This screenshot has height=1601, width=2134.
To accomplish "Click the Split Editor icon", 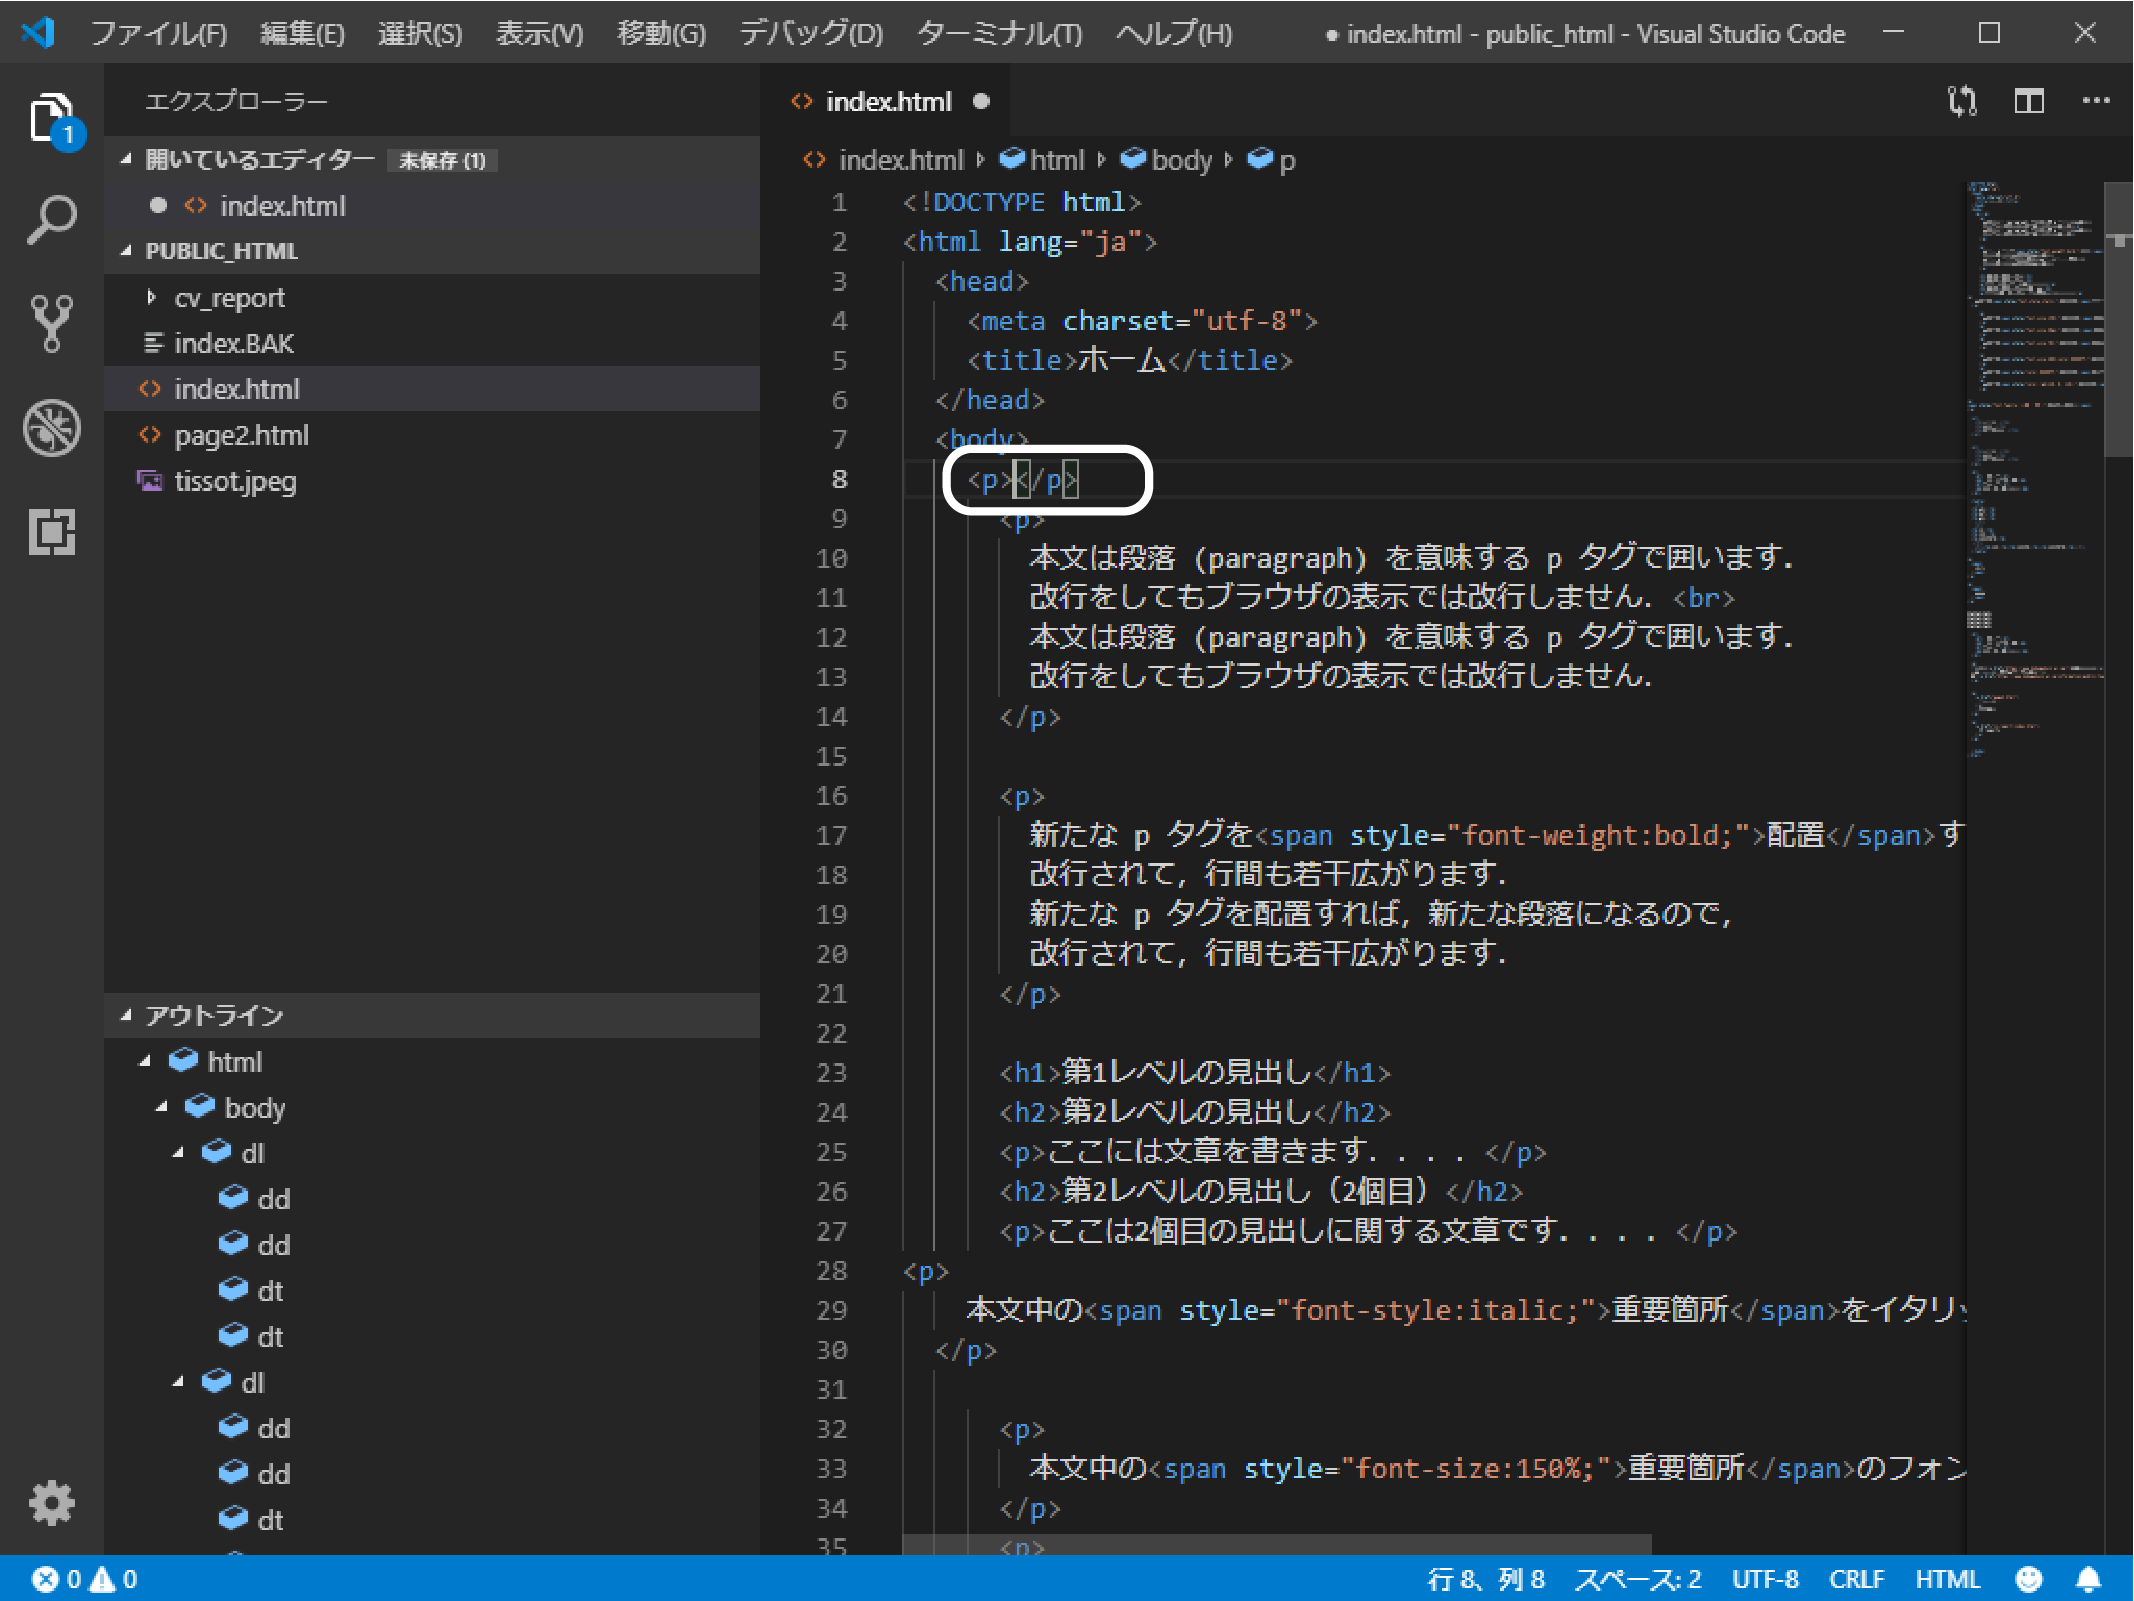I will click(x=2029, y=101).
